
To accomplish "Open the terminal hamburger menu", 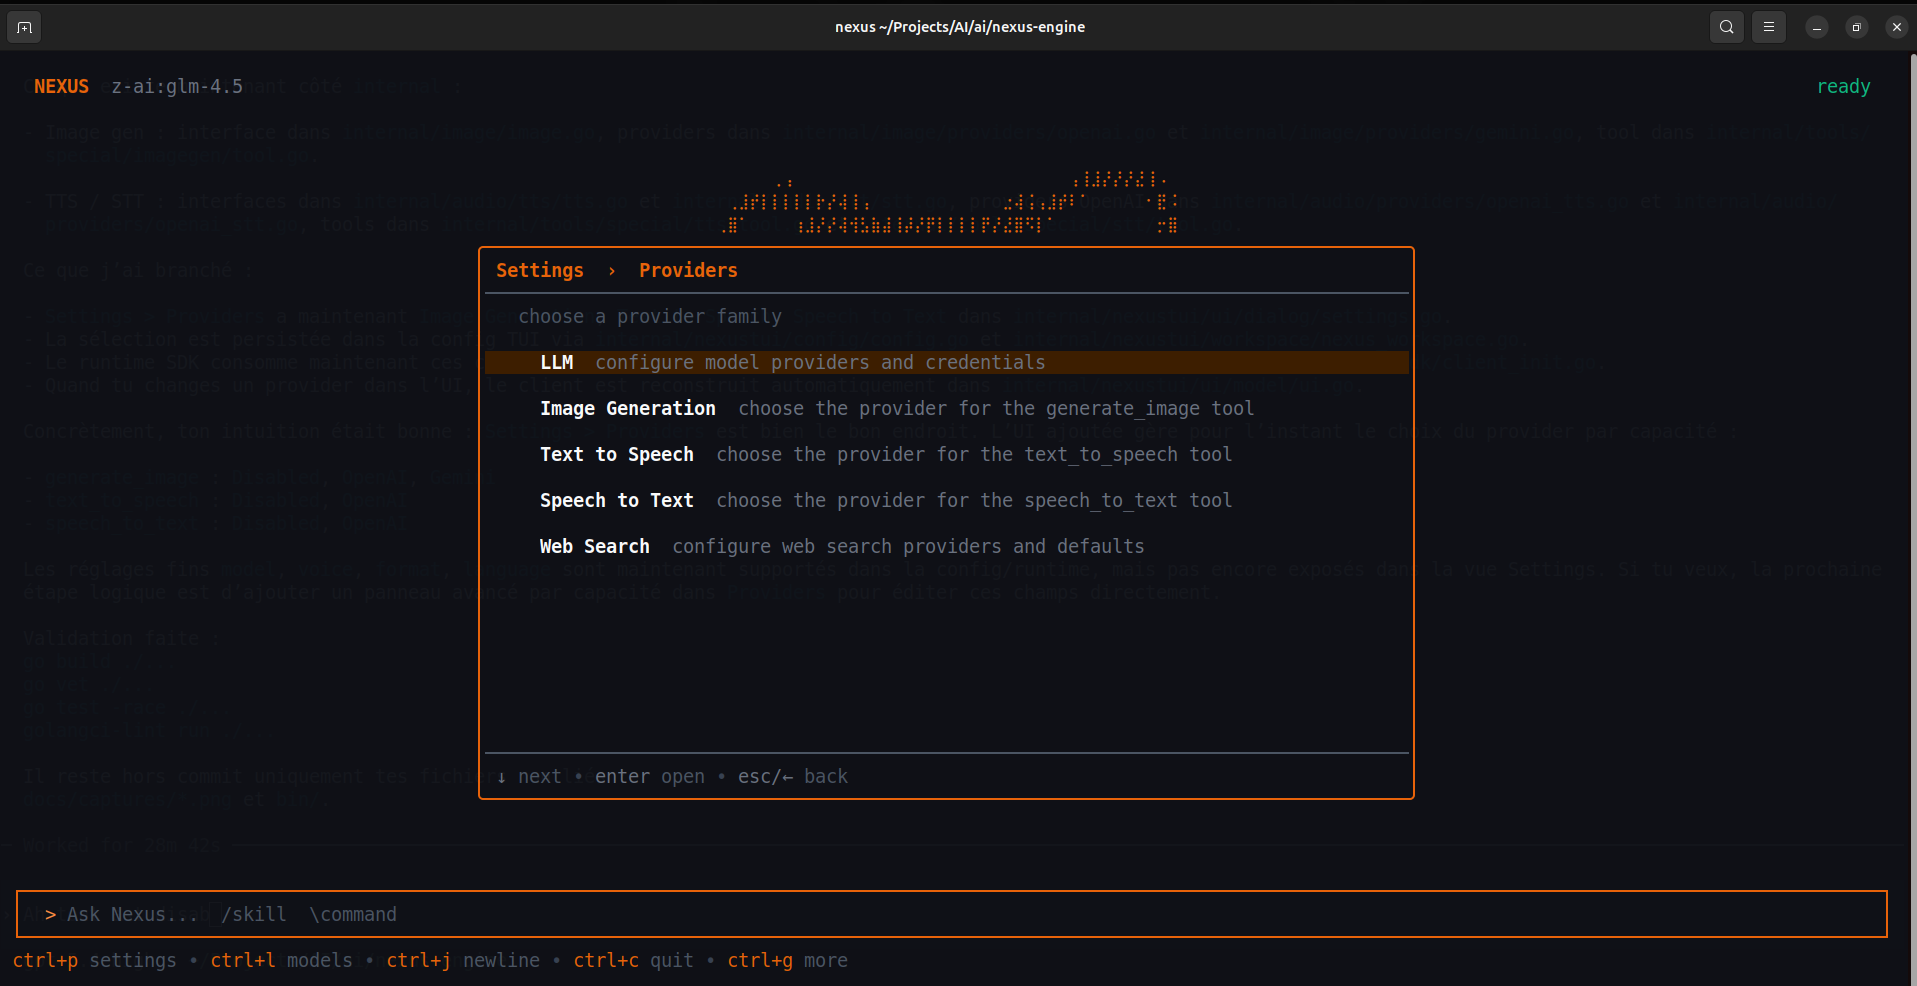I will point(1769,27).
